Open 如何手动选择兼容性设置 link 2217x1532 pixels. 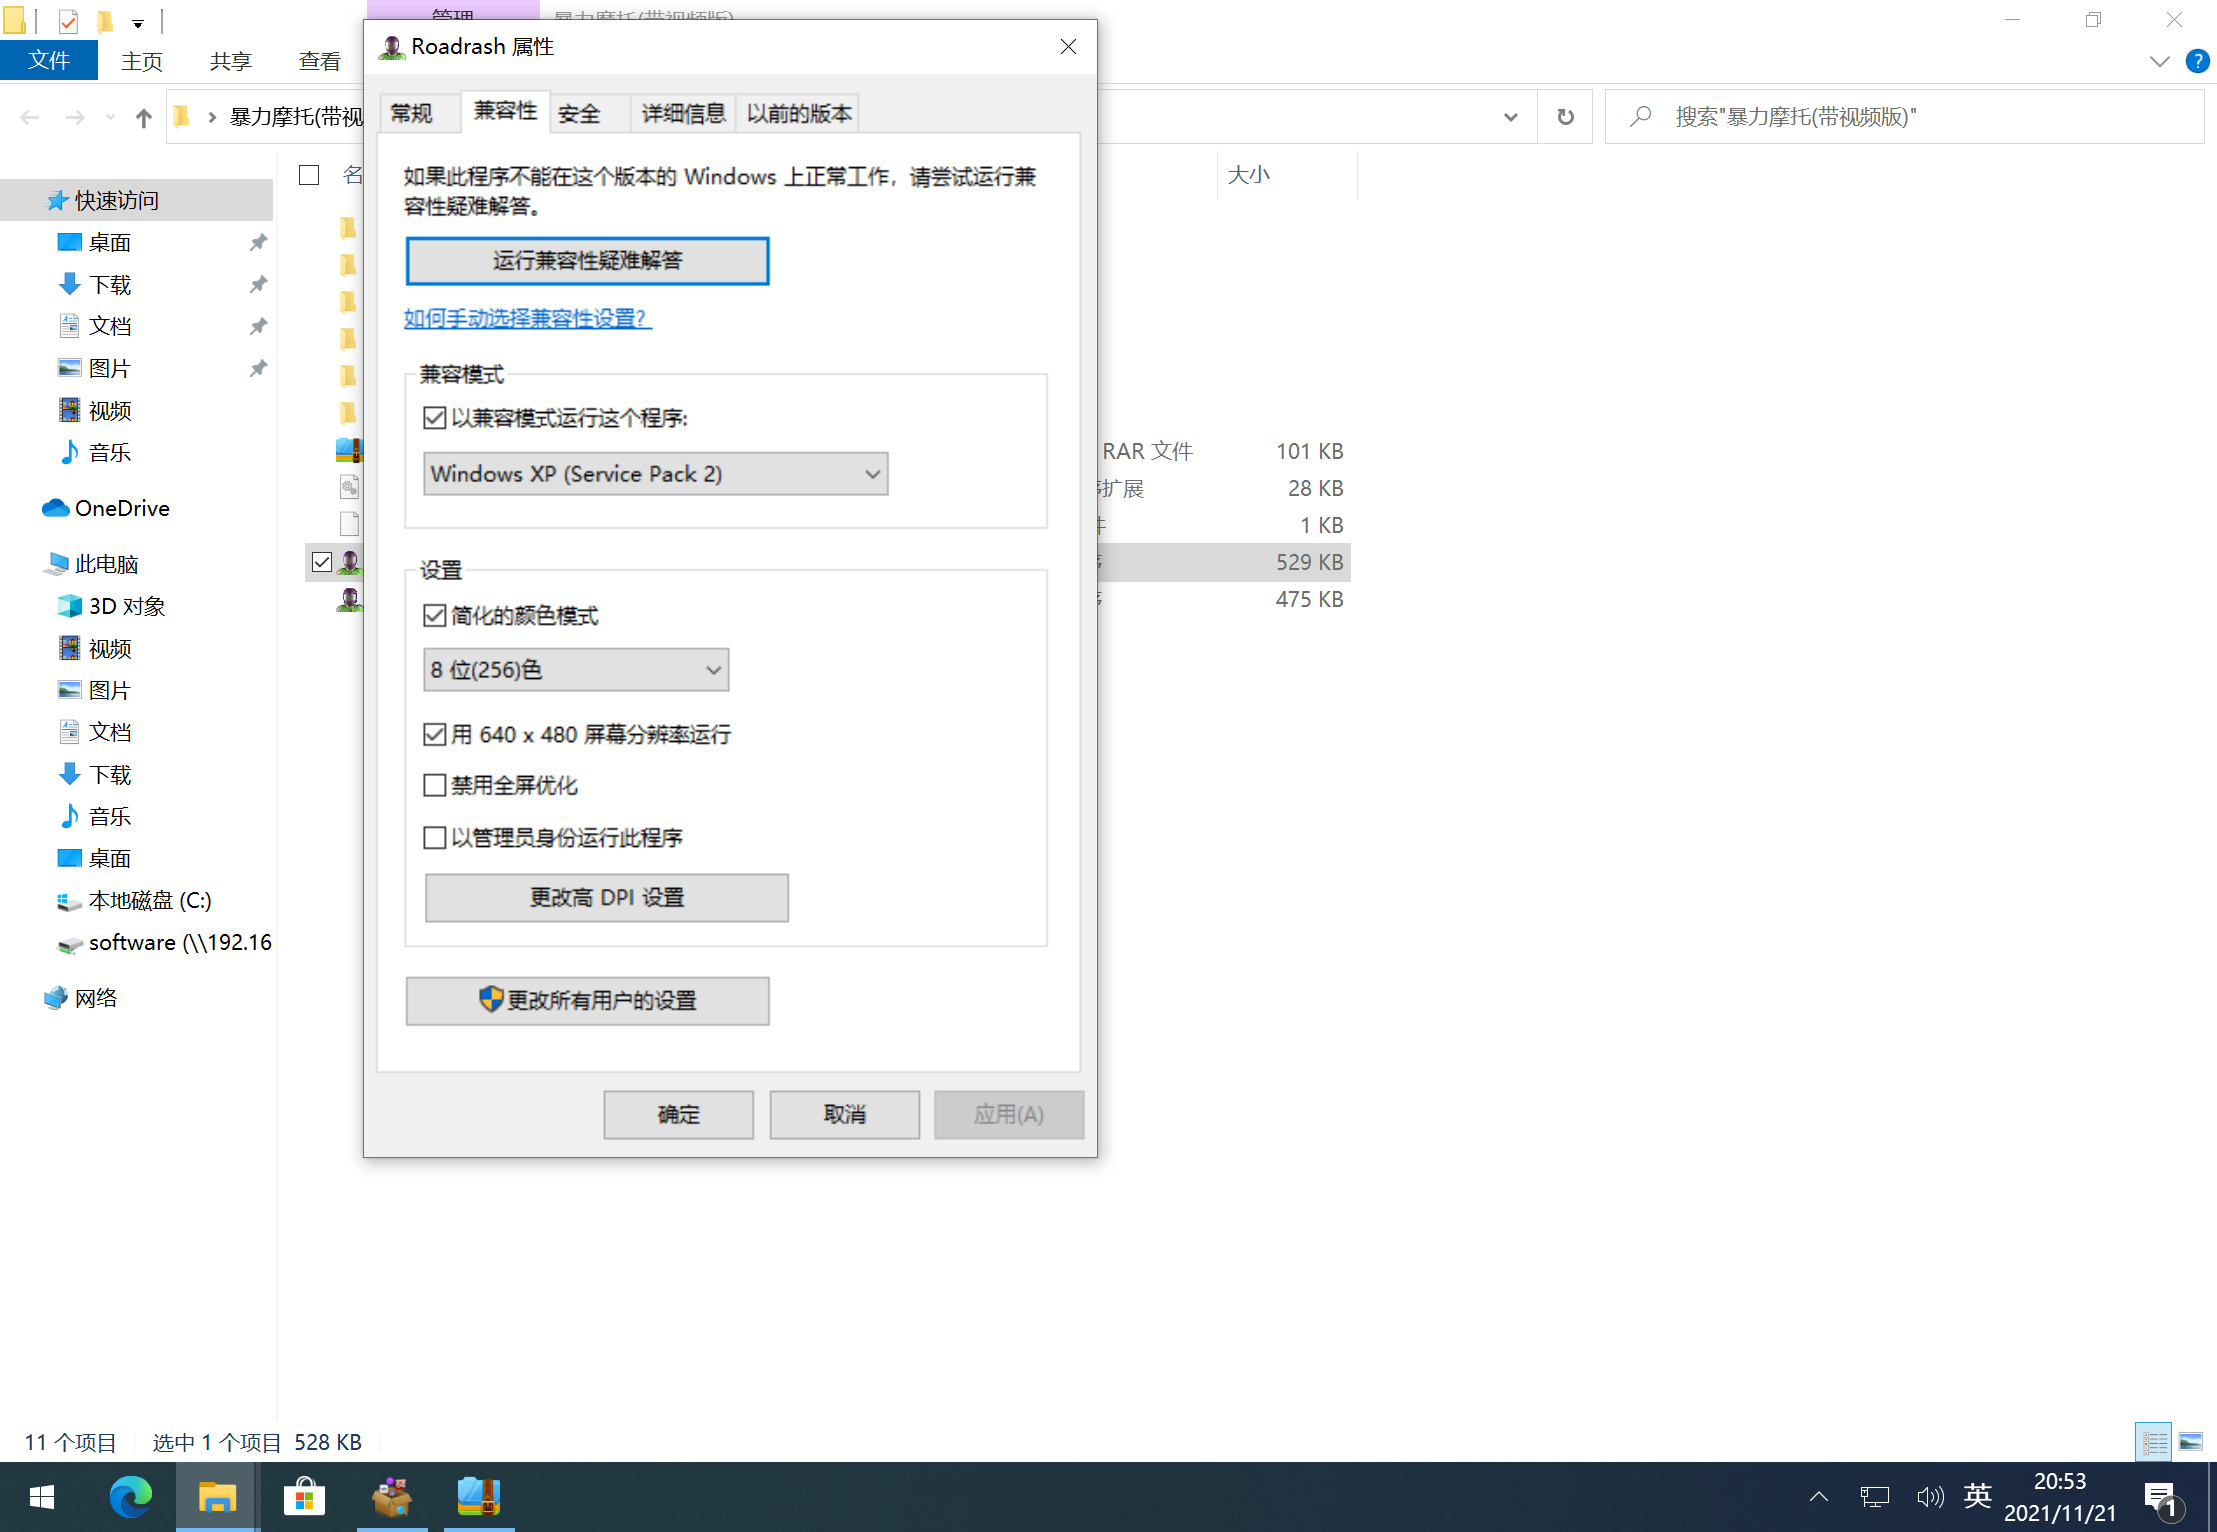[x=528, y=318]
